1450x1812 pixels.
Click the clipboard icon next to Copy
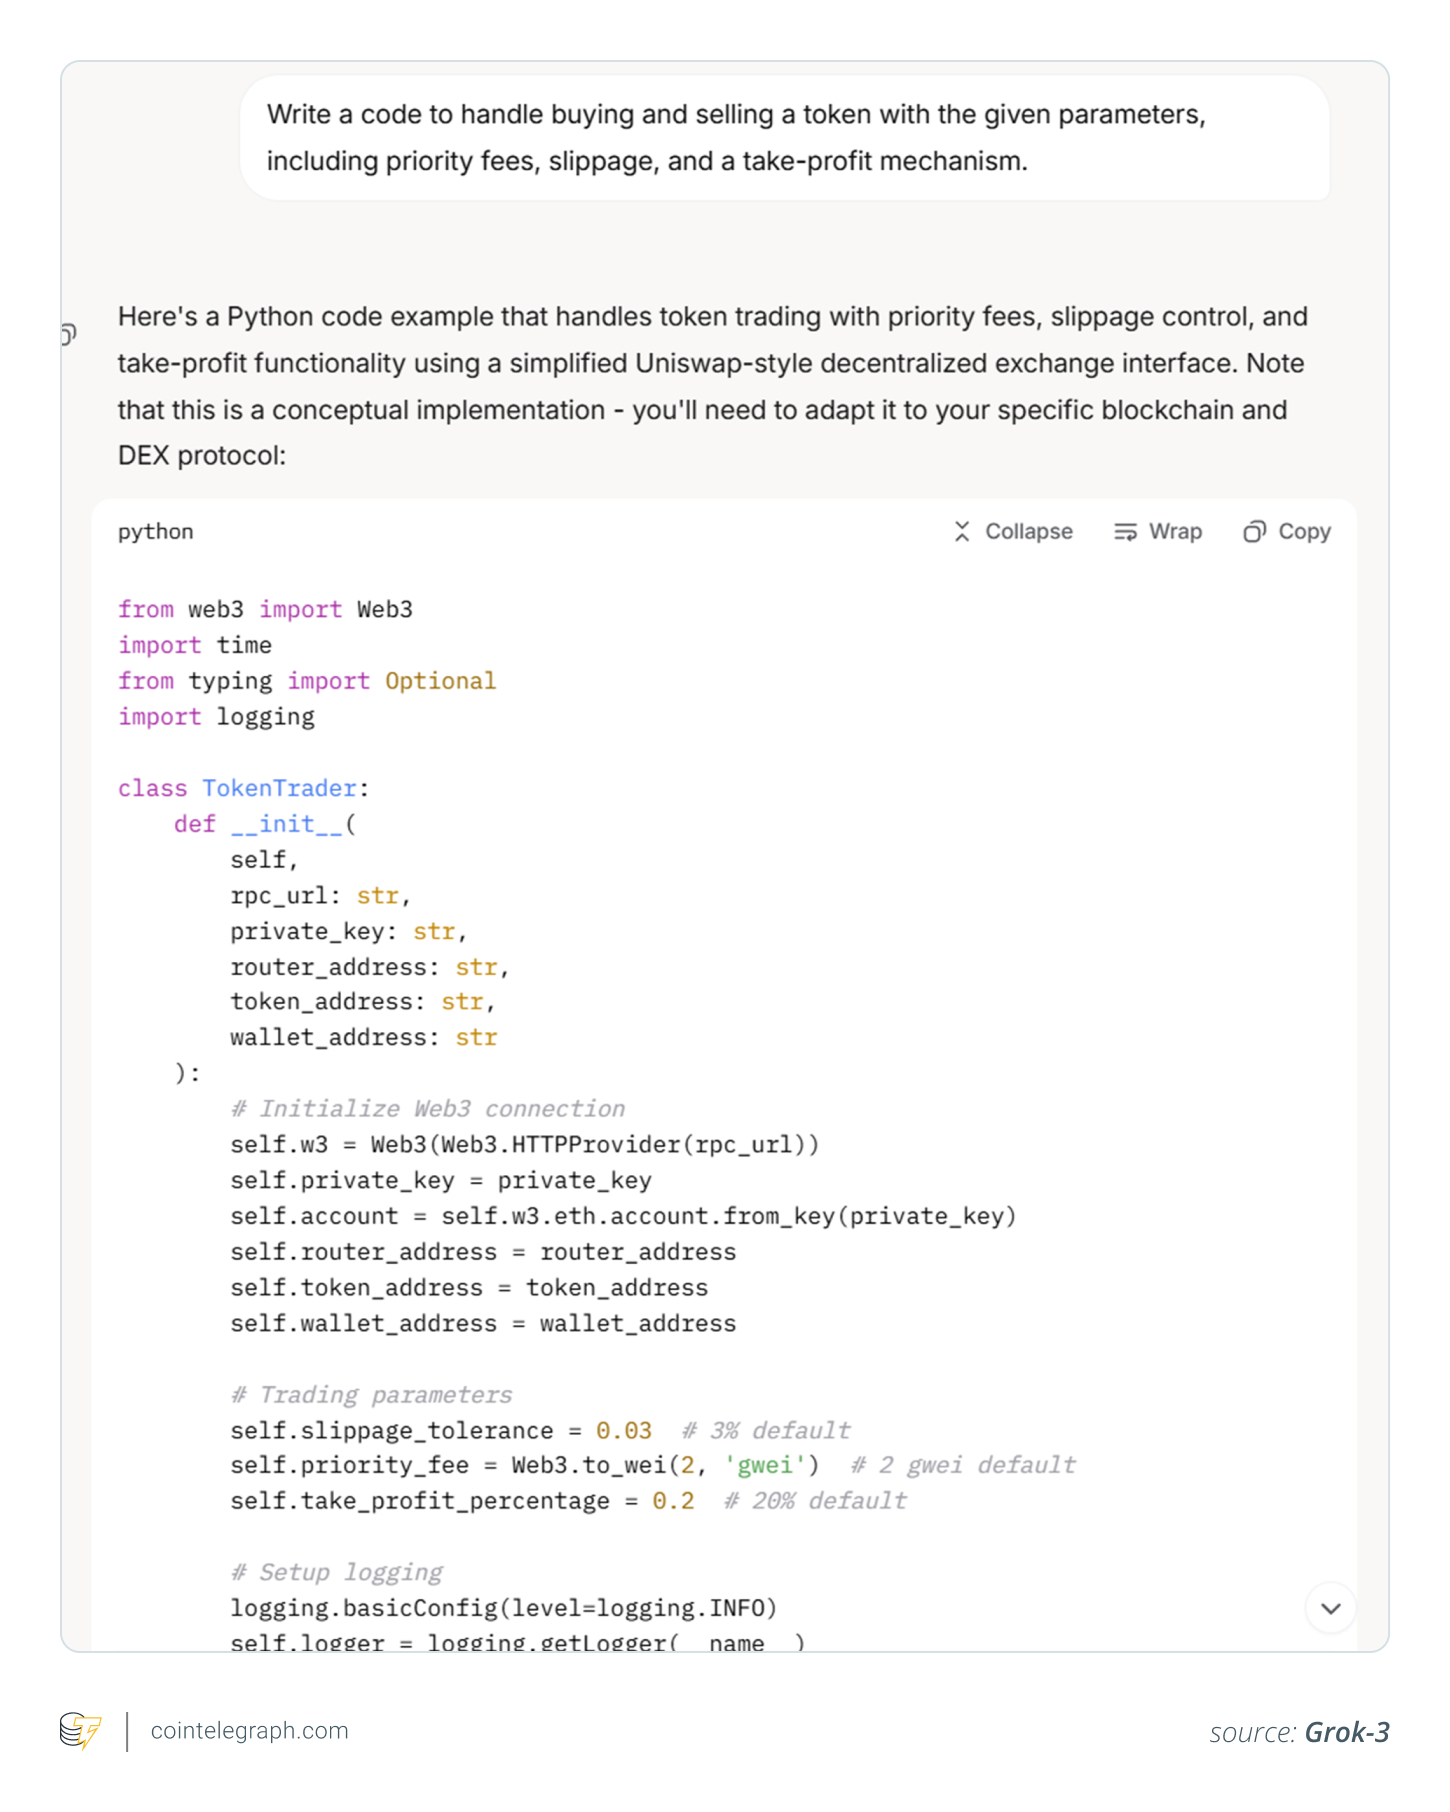(x=1254, y=531)
